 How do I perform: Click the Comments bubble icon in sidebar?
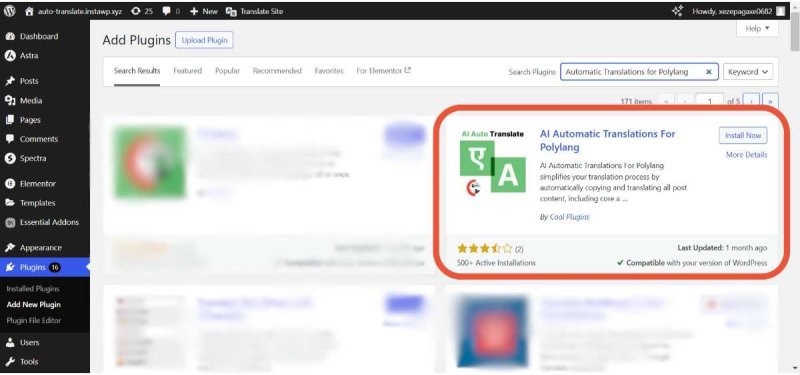tap(10, 139)
